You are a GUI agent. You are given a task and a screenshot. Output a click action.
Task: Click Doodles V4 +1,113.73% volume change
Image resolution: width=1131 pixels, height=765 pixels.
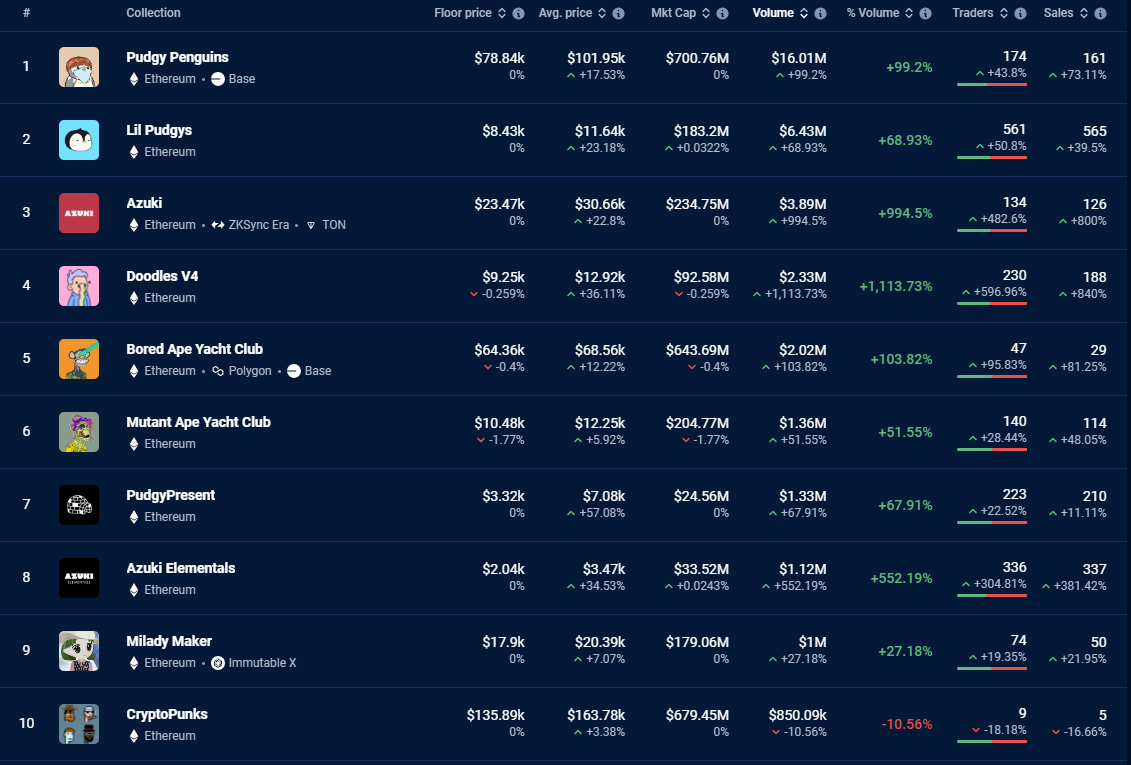tap(896, 286)
